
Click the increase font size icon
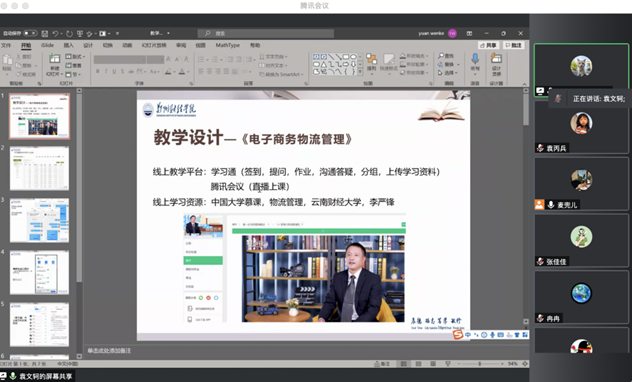168,60
